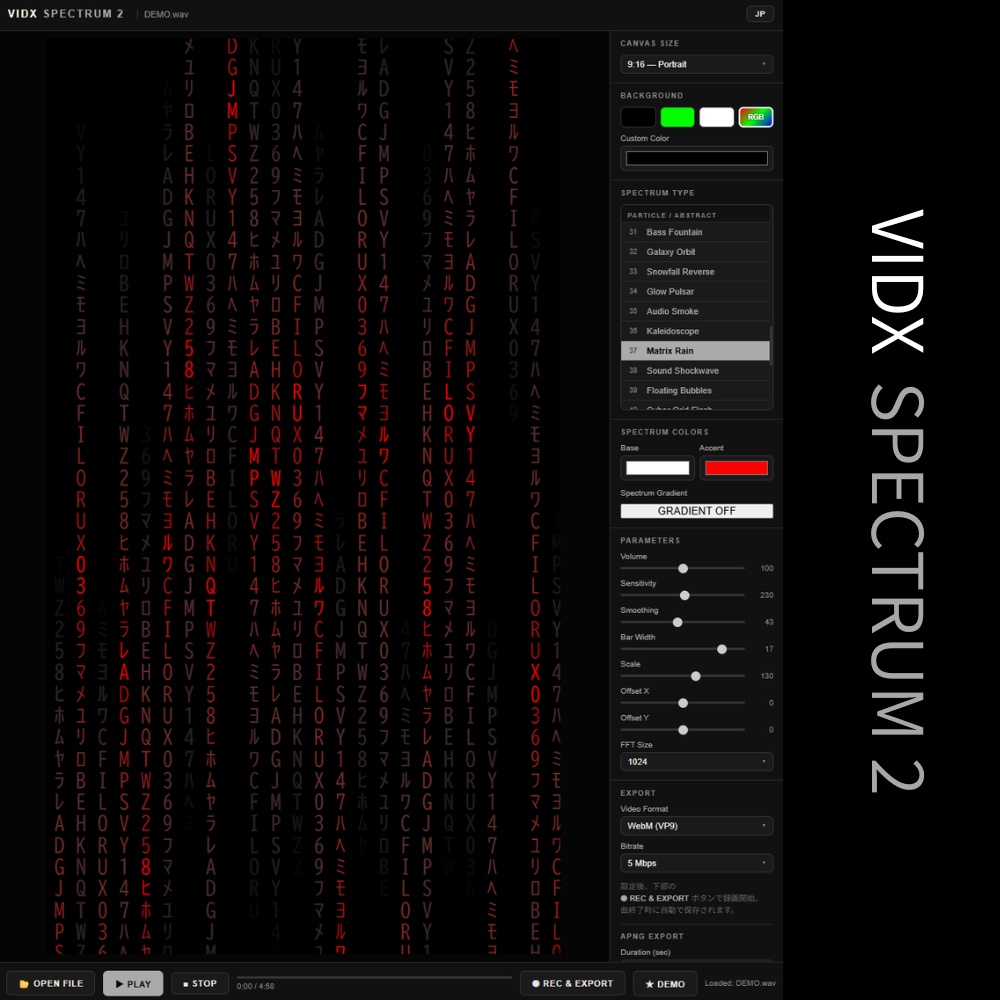Select Floating Bubbles spectrum type
Image resolution: width=1000 pixels, height=1000 pixels.
click(x=695, y=390)
